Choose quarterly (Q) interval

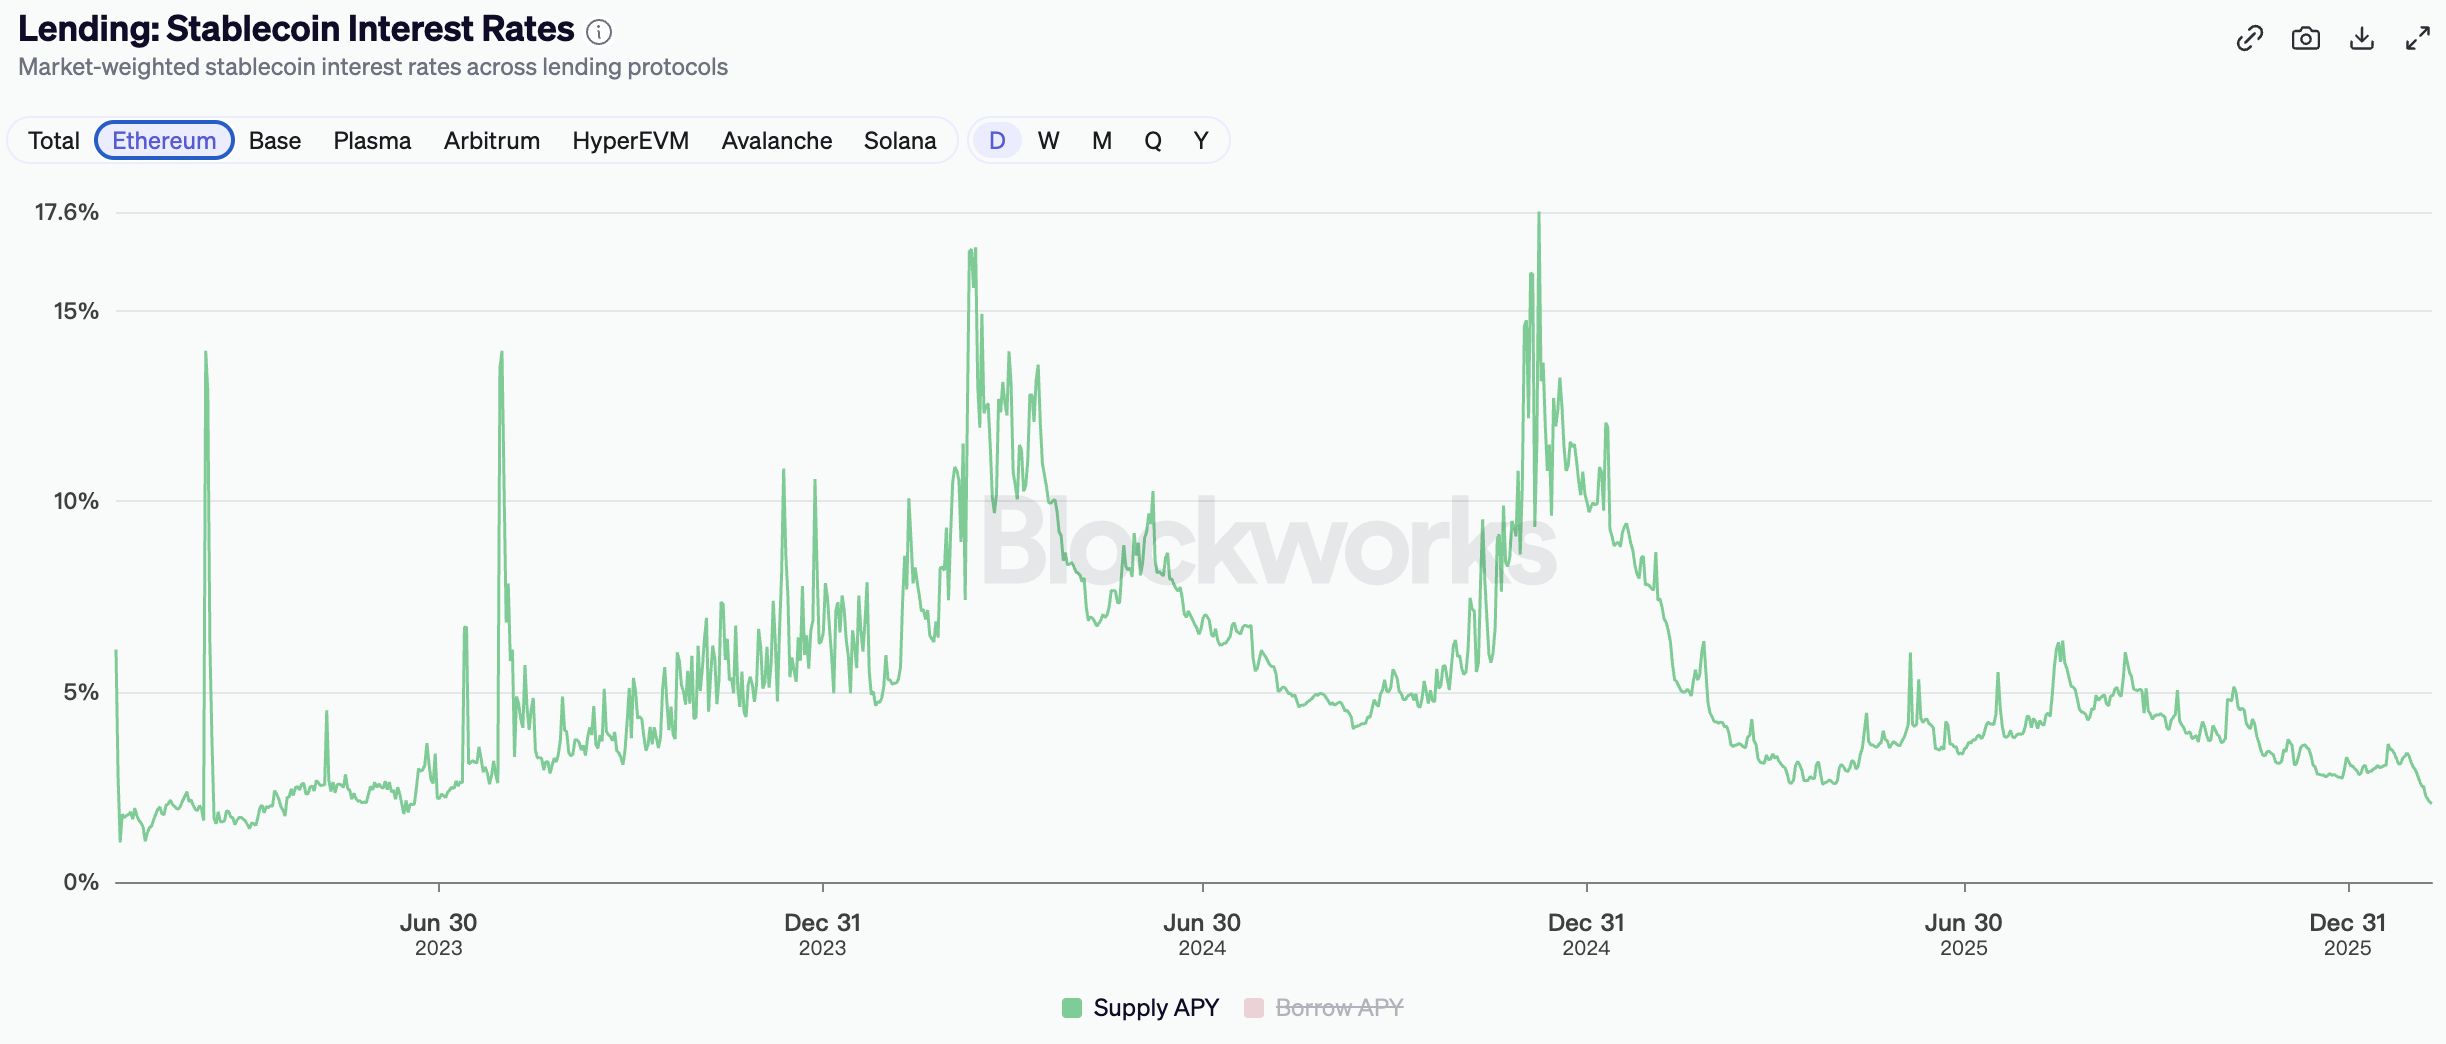pos(1153,141)
